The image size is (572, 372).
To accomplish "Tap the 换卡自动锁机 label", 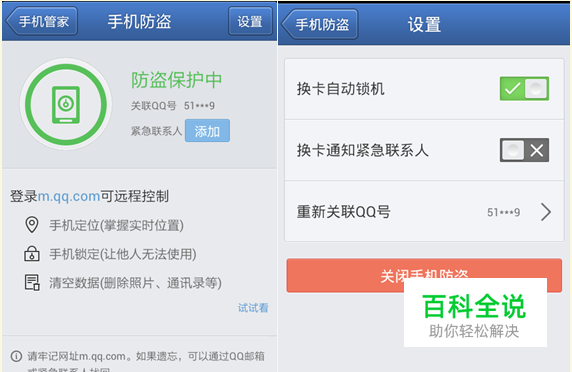I will pos(341,89).
